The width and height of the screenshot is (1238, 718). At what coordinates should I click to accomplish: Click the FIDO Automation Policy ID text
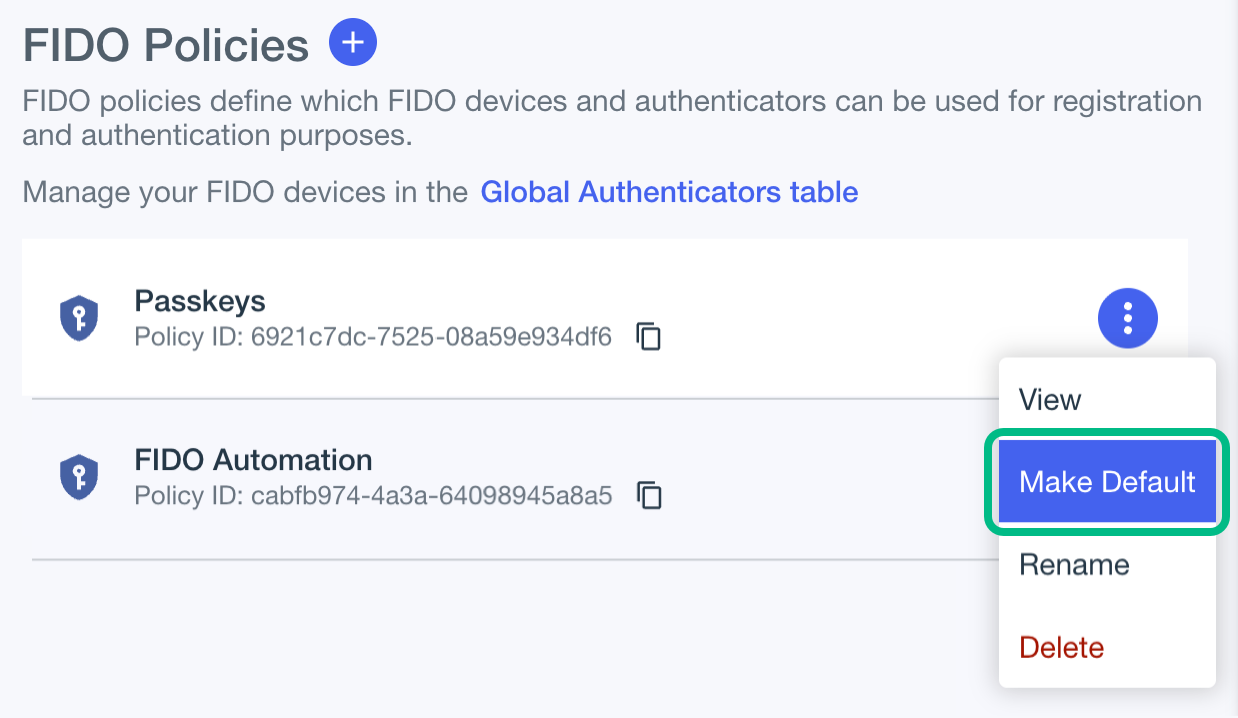pos(373,495)
